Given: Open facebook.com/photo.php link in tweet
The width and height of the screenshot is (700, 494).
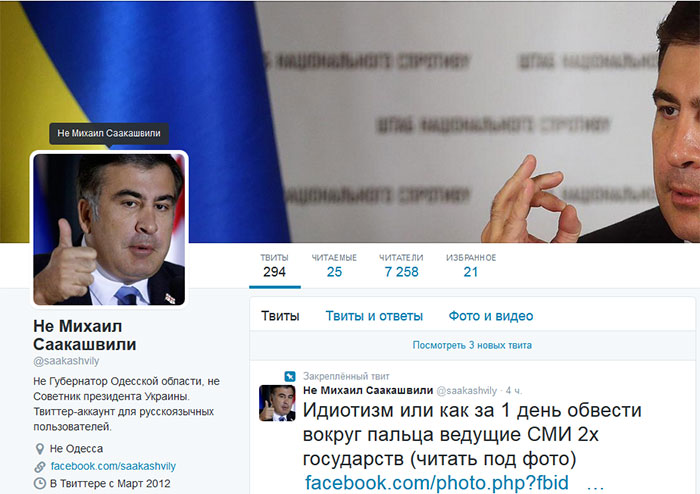Looking at the screenshot, I should tap(437, 483).
